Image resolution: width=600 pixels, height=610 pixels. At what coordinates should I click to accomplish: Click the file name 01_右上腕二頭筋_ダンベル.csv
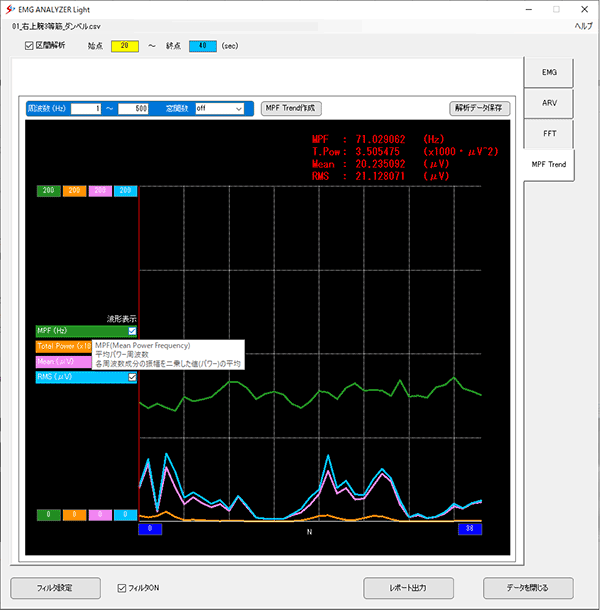coord(56,26)
